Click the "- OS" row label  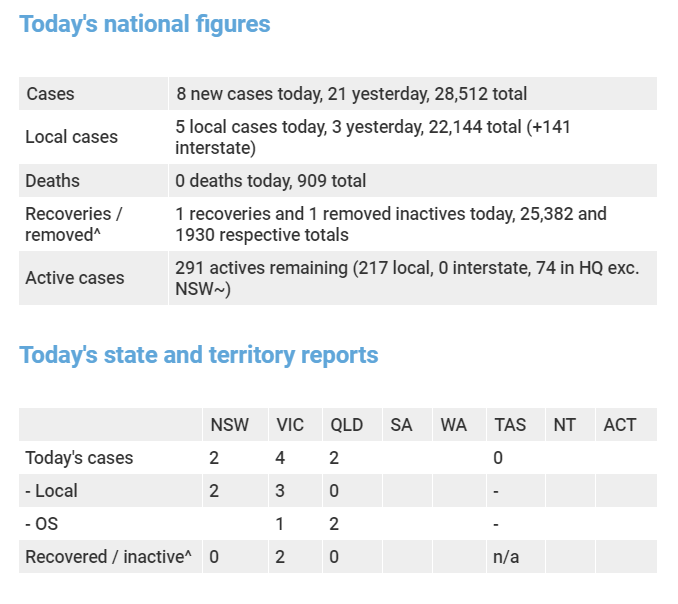(x=44, y=524)
